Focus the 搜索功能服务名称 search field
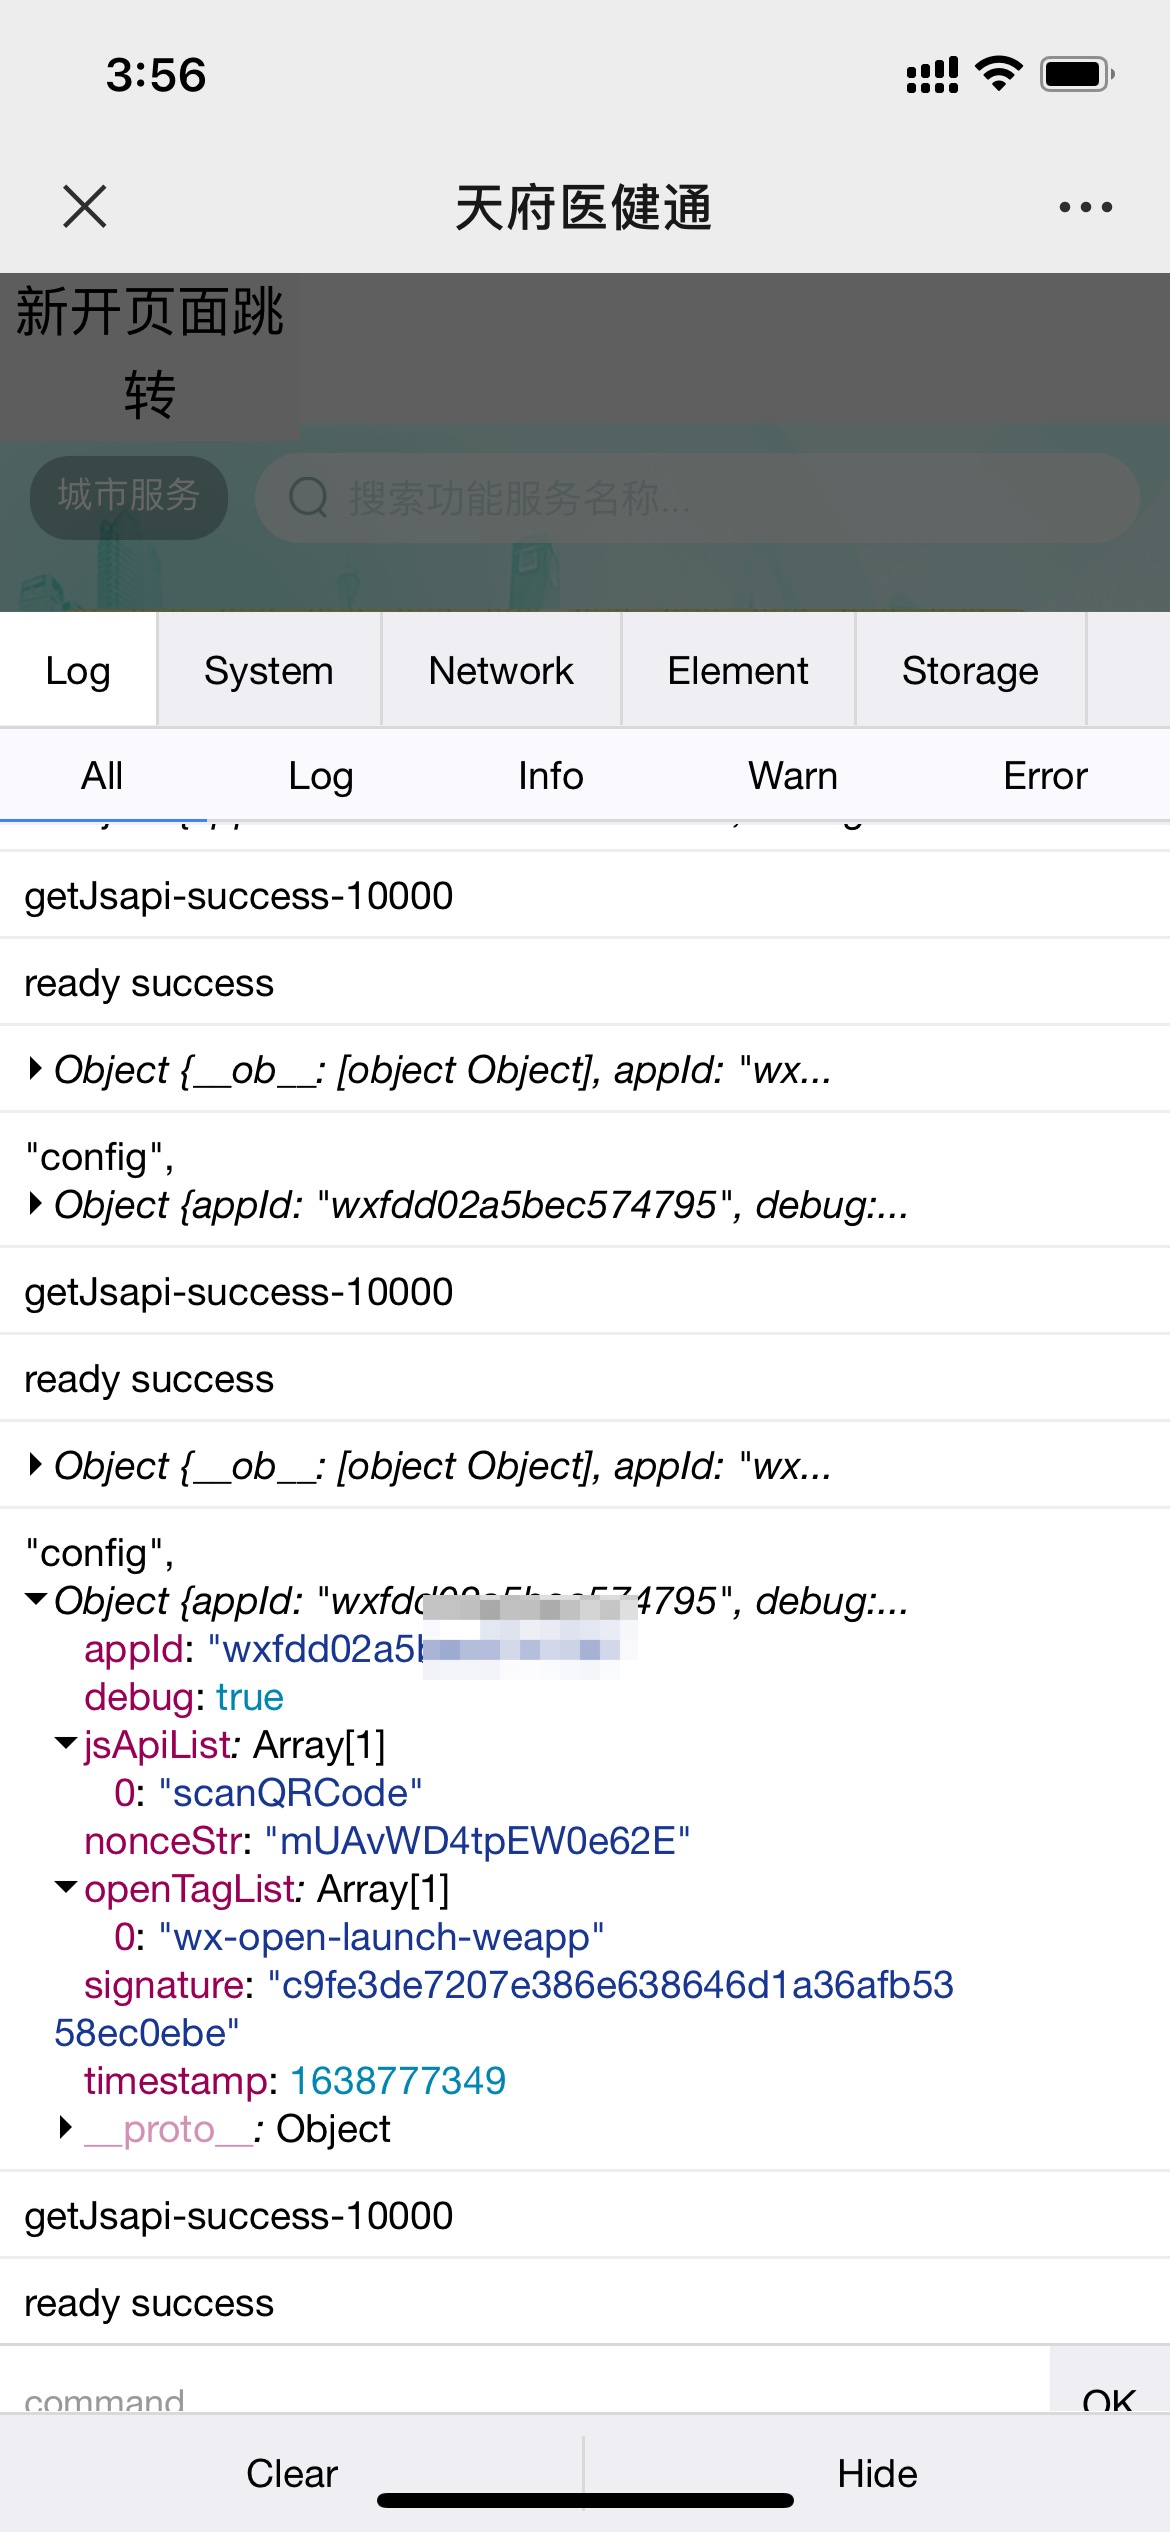Image resolution: width=1170 pixels, height=2532 pixels. (x=697, y=497)
